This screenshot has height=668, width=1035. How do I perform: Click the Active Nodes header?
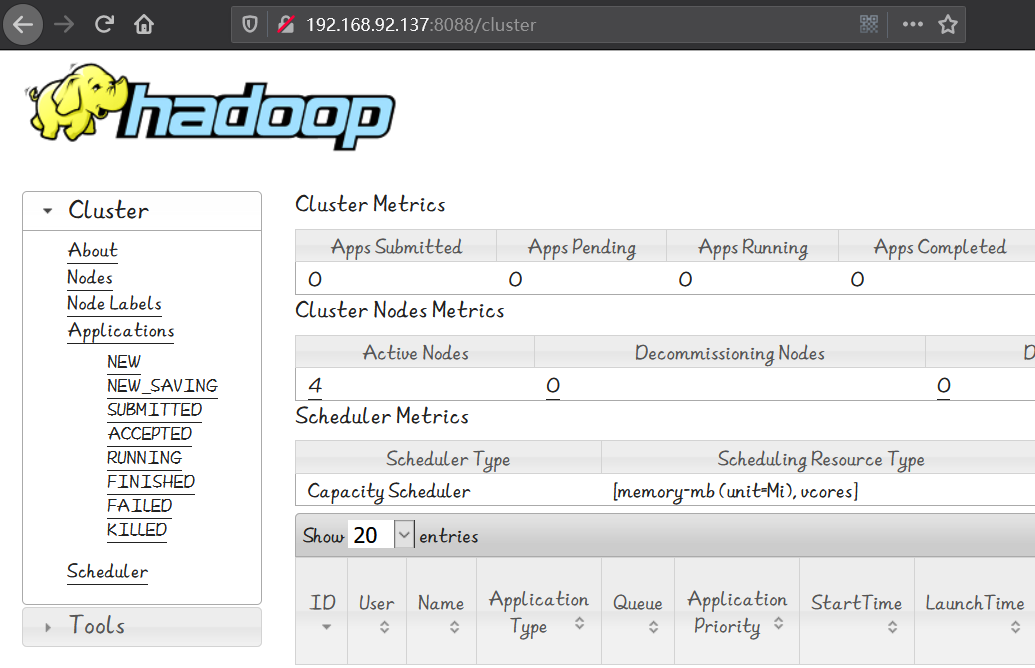[x=416, y=353]
